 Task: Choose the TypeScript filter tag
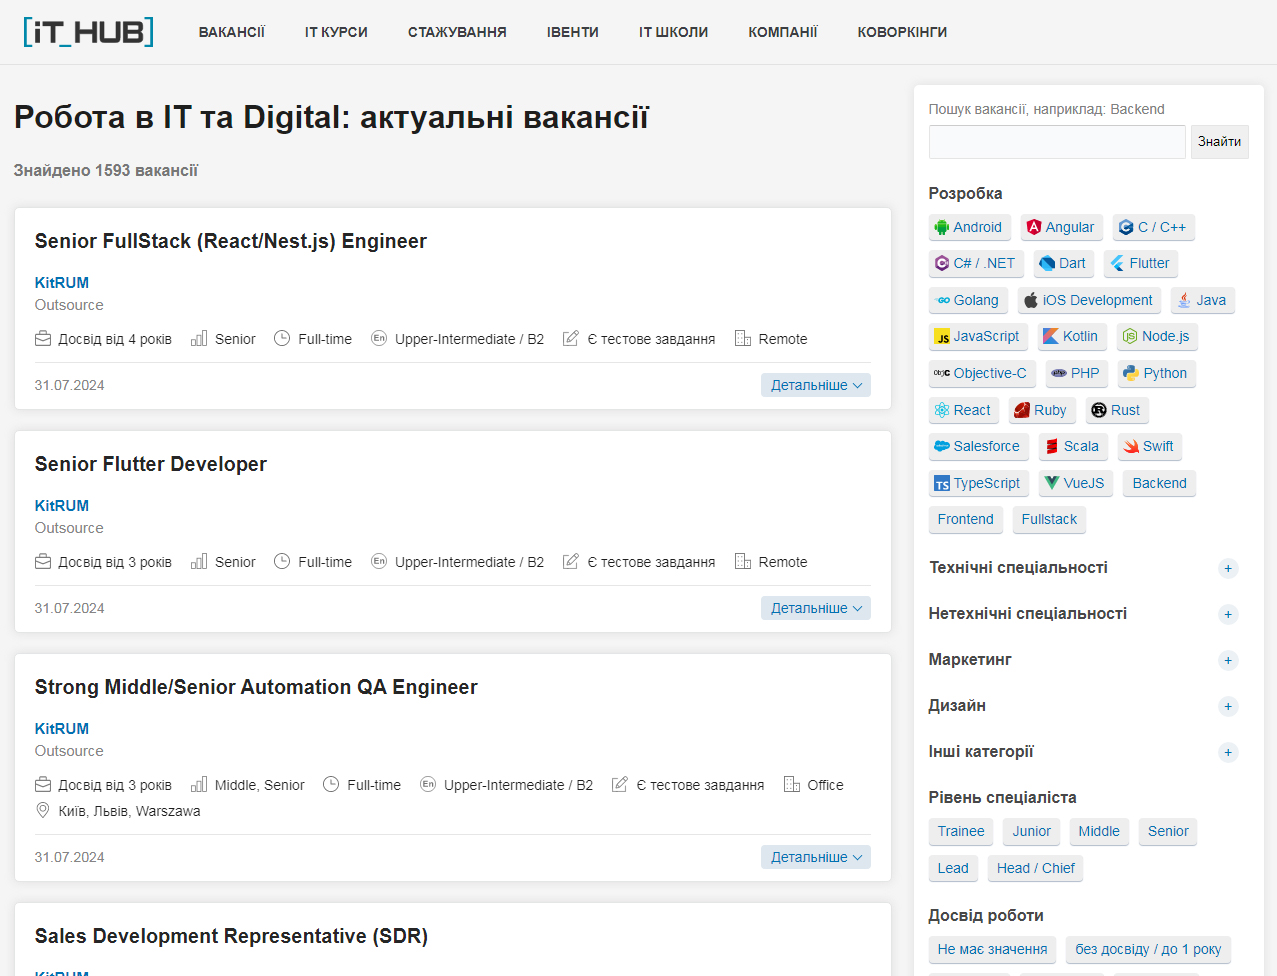978,484
